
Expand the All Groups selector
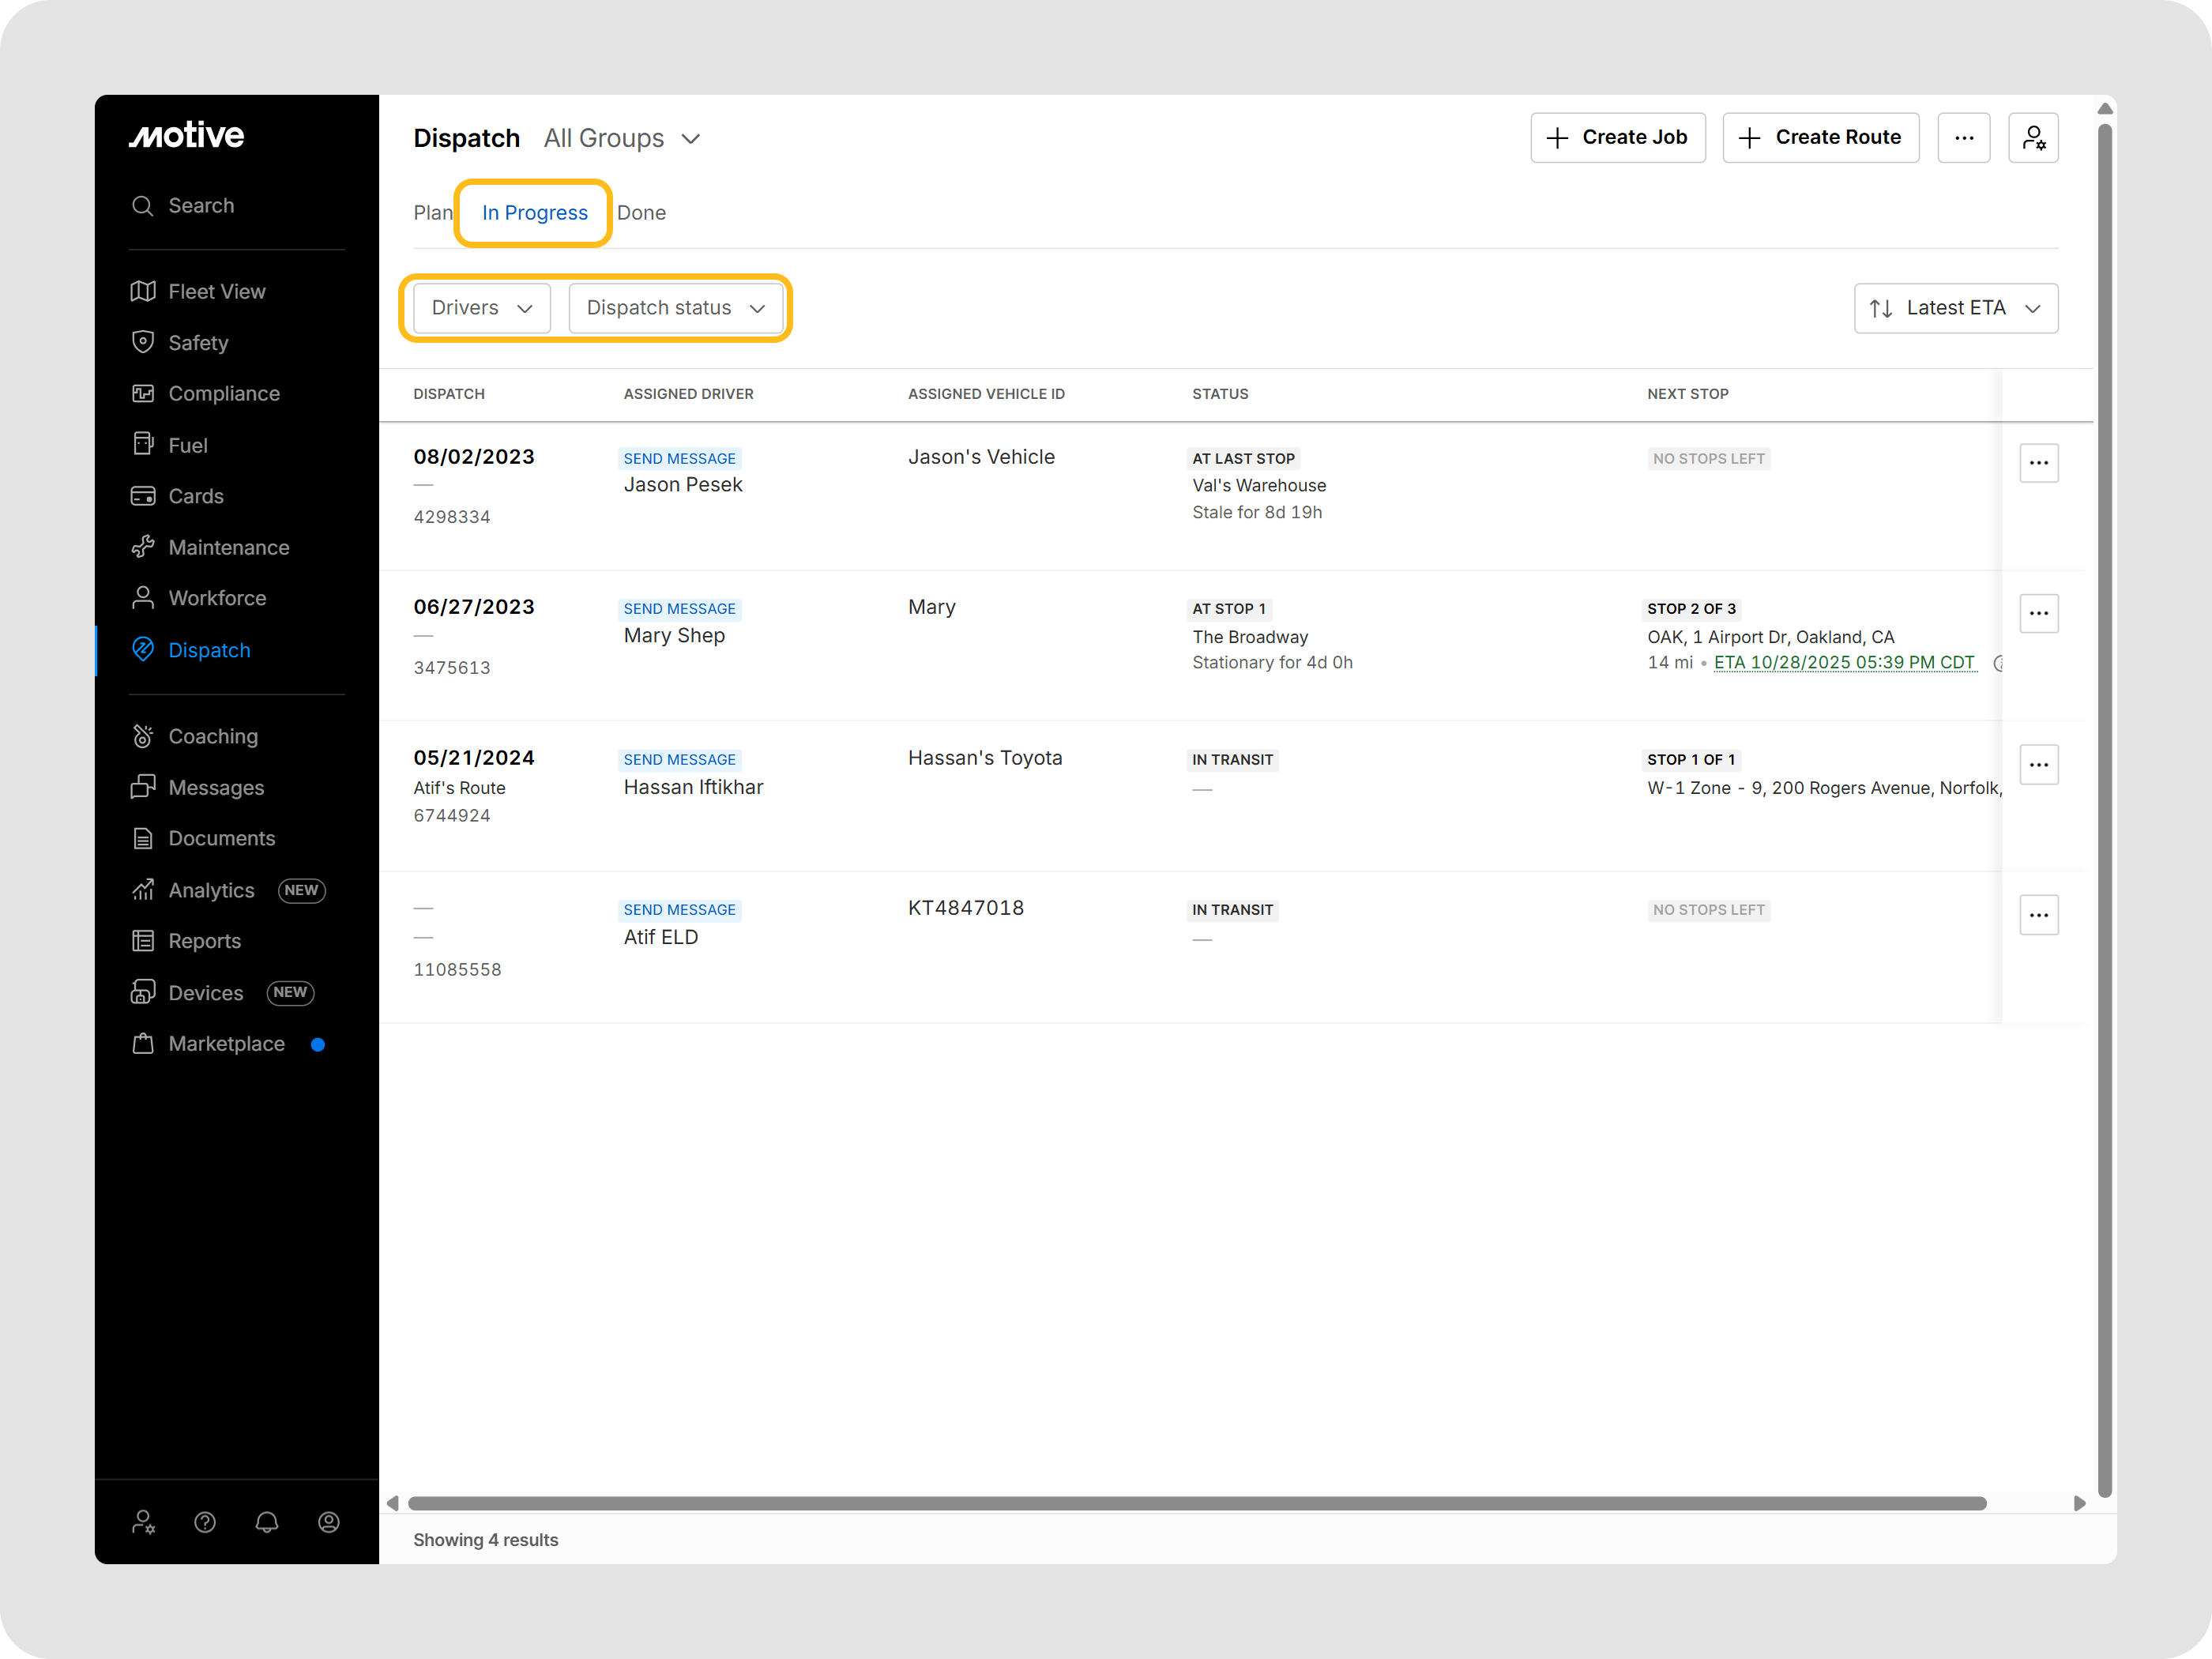[x=621, y=138]
